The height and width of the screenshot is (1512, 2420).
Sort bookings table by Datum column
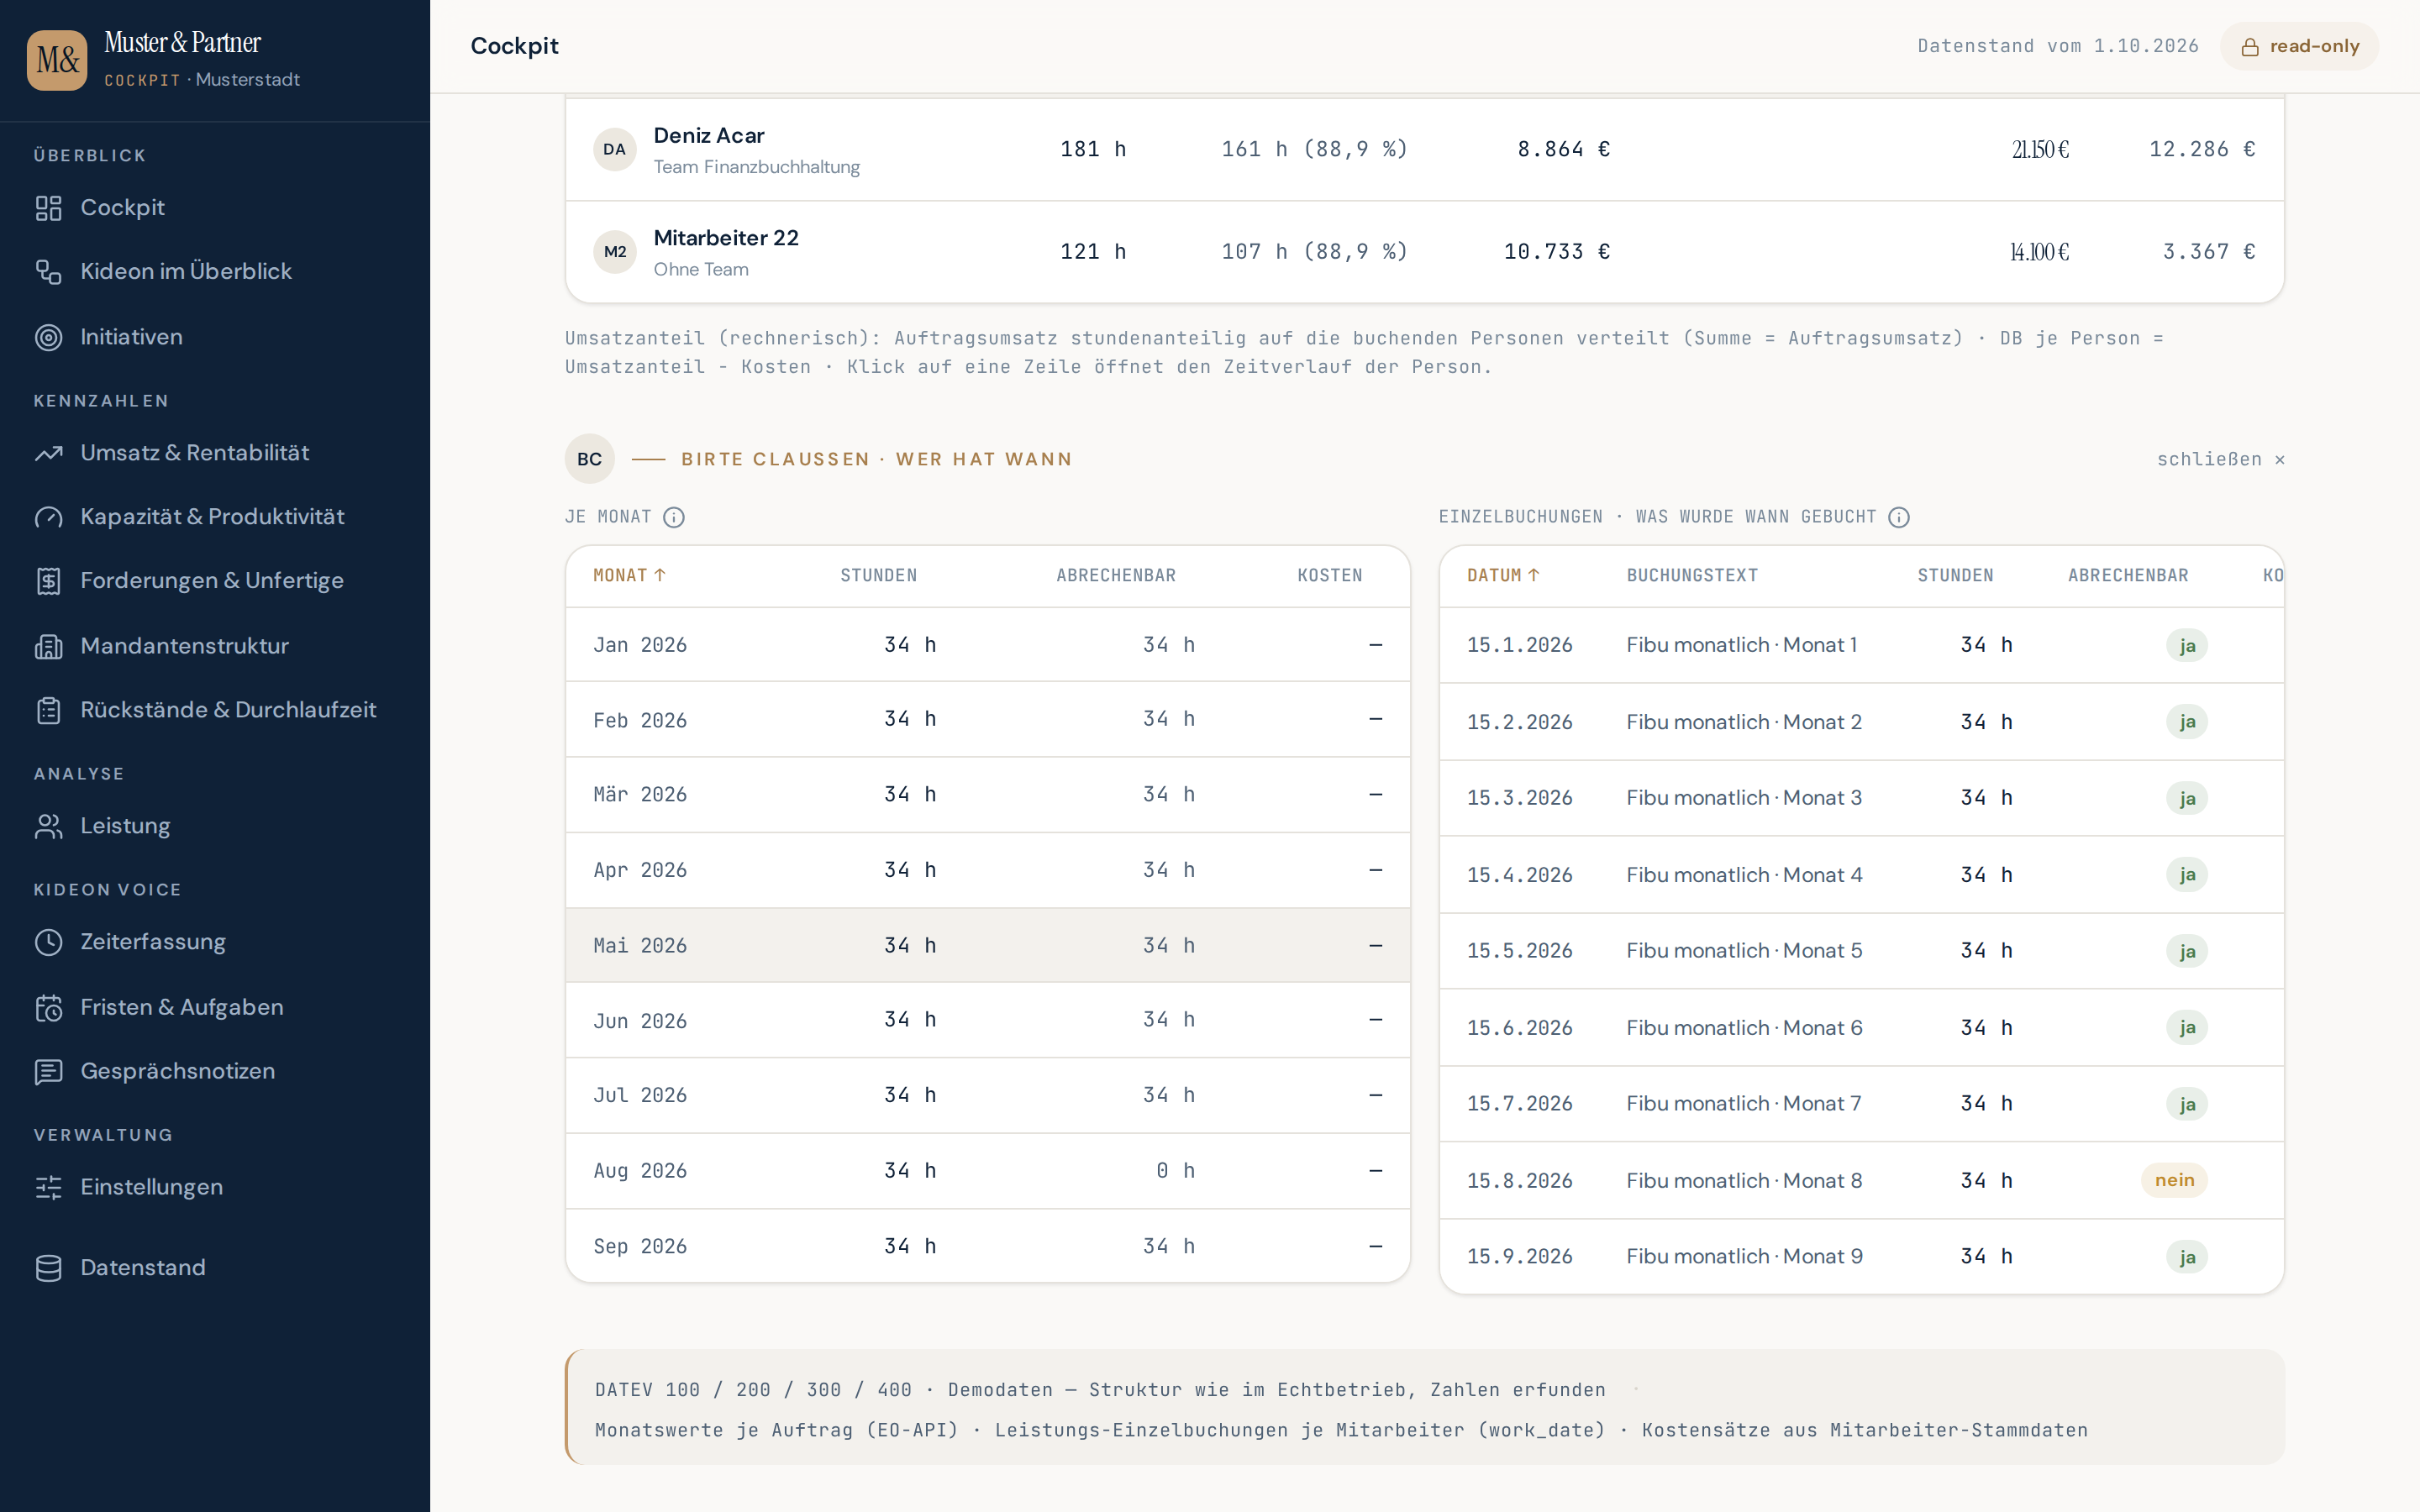tap(1503, 575)
